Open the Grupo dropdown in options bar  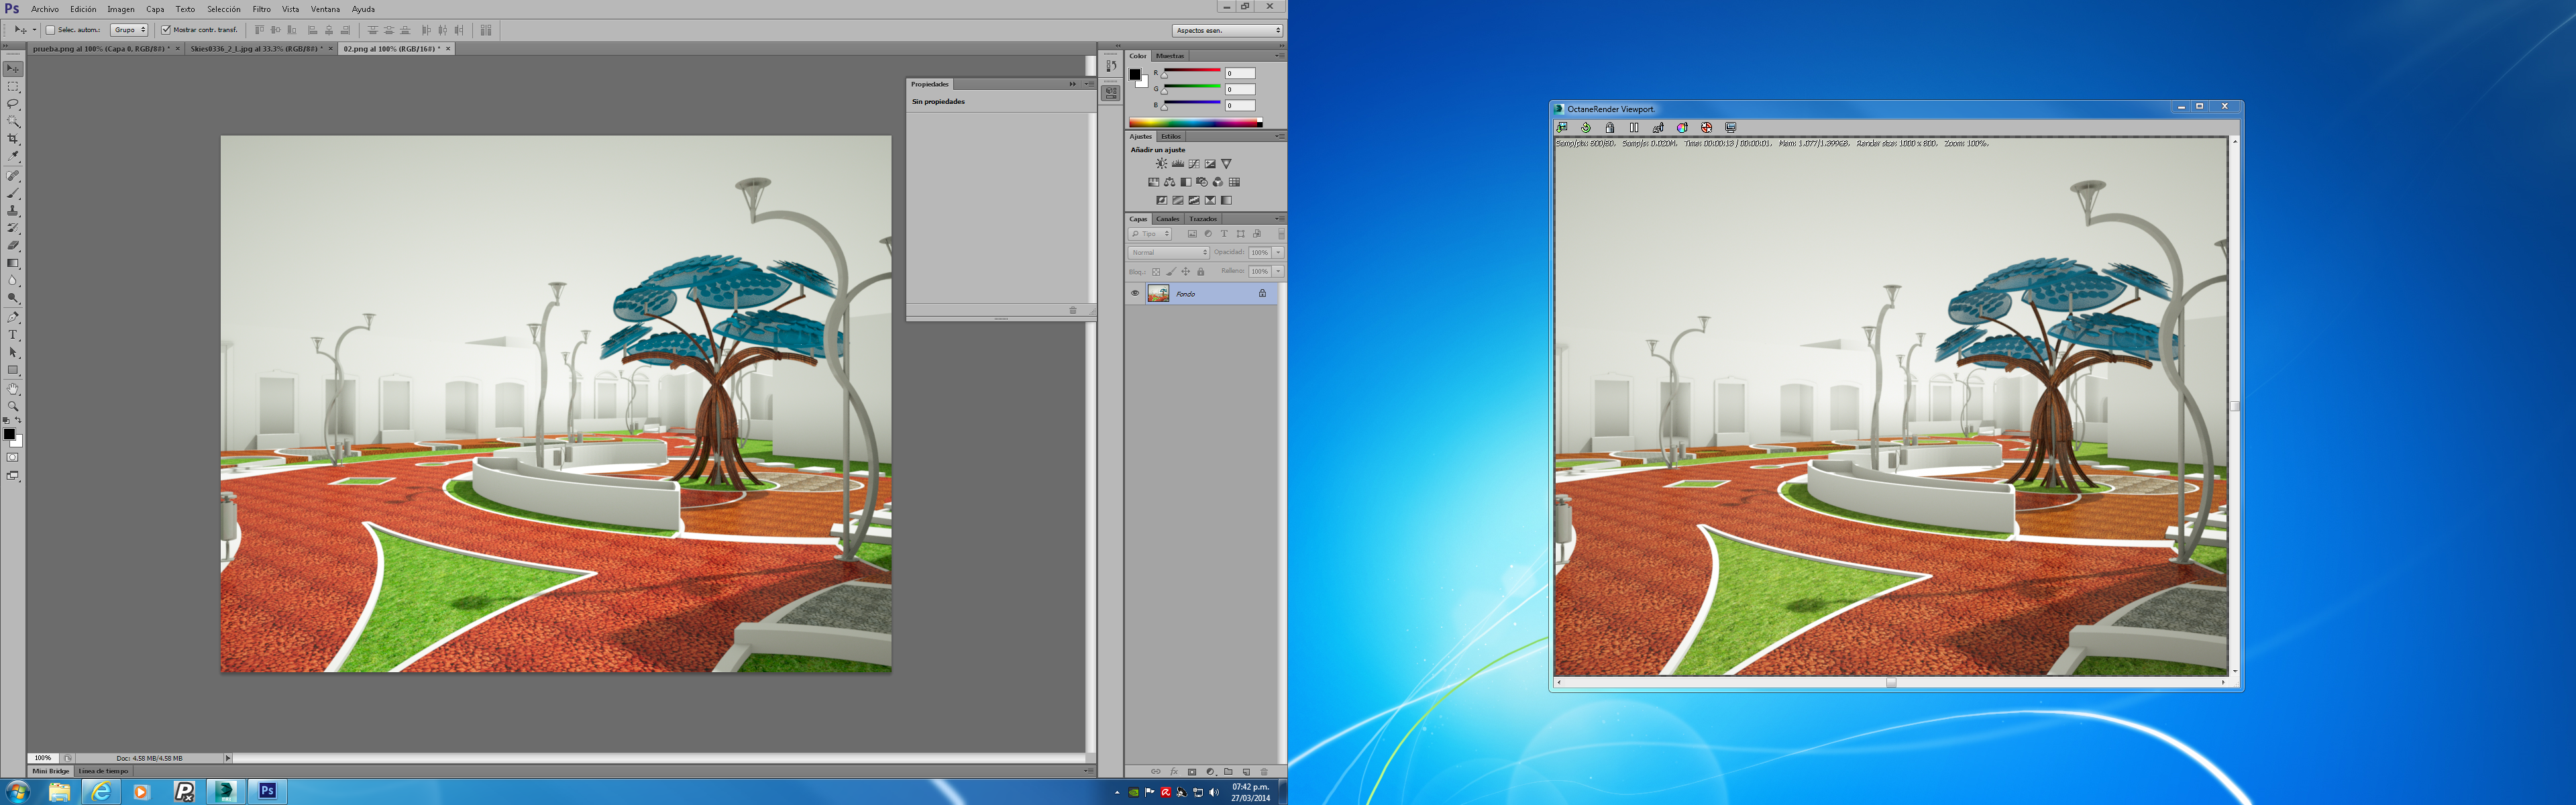(x=129, y=30)
